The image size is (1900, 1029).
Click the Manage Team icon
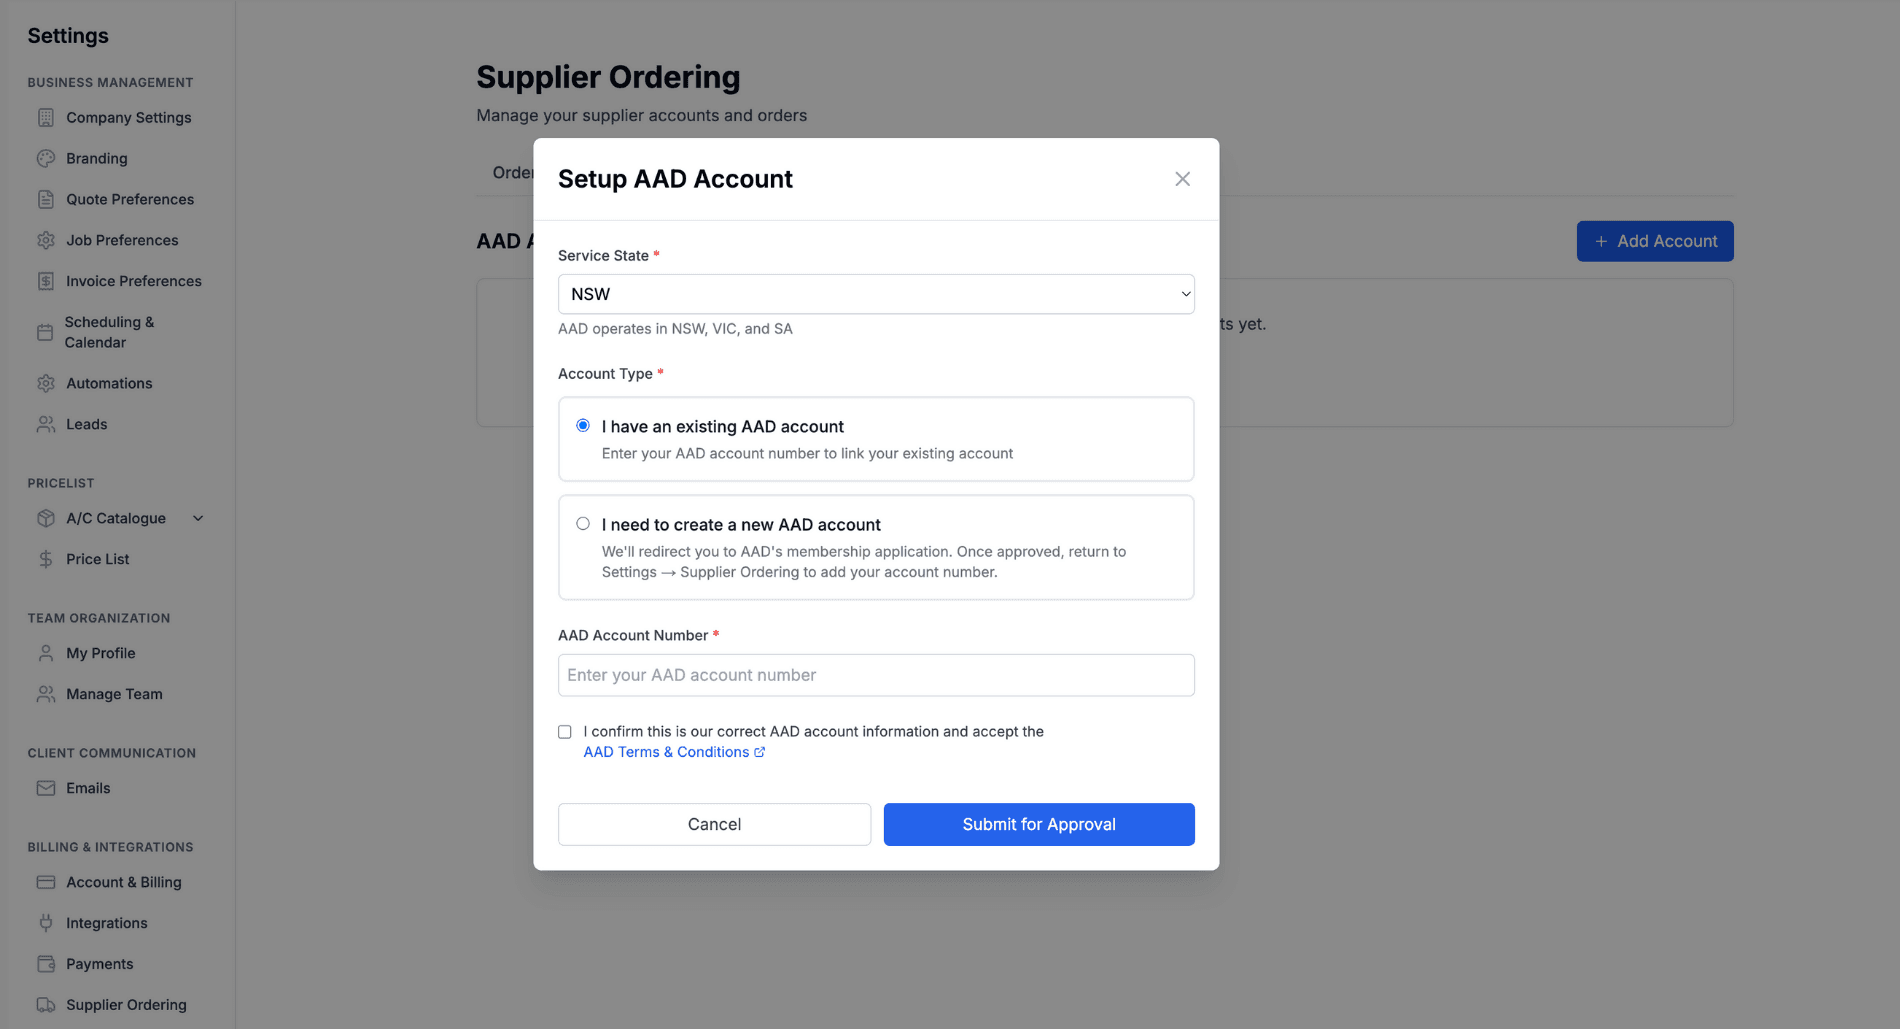[46, 694]
